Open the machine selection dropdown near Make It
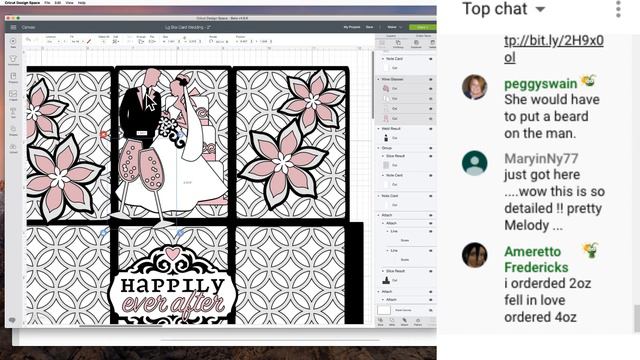This screenshot has height=360, width=640. 394,27
